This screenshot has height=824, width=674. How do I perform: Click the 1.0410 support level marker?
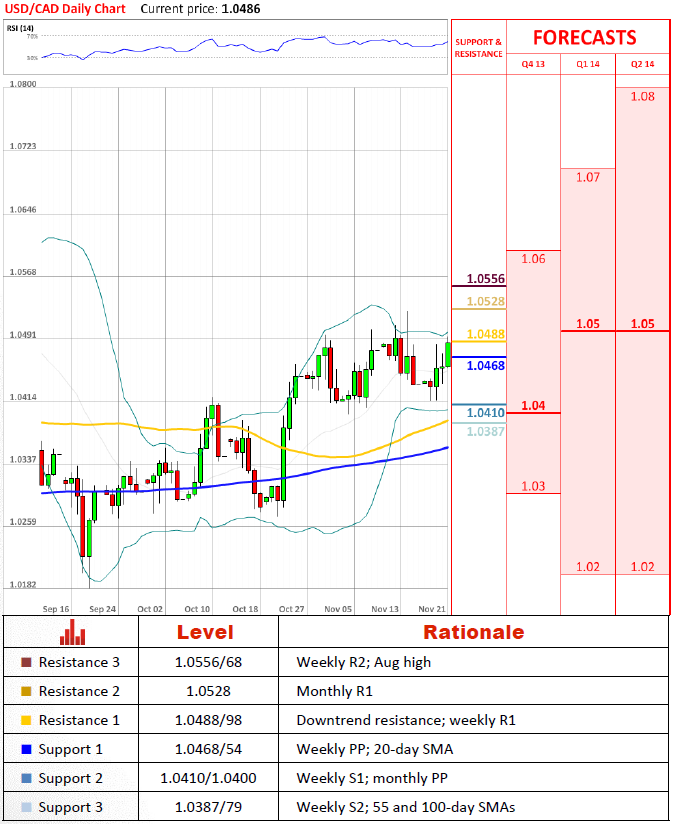click(x=486, y=412)
